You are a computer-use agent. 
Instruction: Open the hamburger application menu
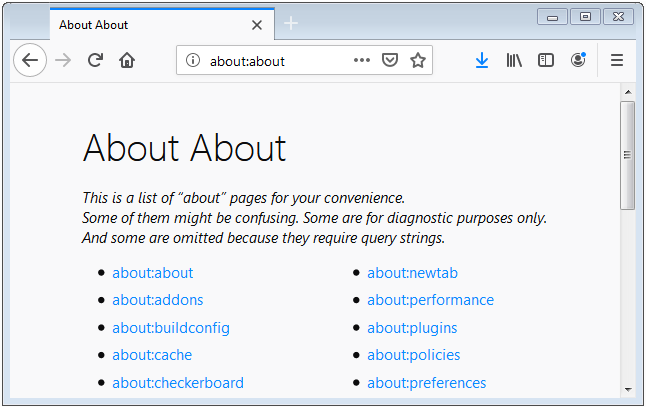click(x=617, y=60)
